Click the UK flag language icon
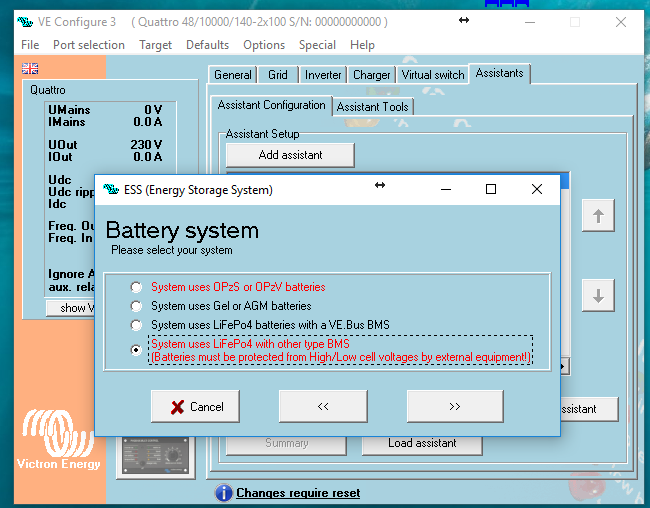The image size is (650, 508). (x=30, y=68)
